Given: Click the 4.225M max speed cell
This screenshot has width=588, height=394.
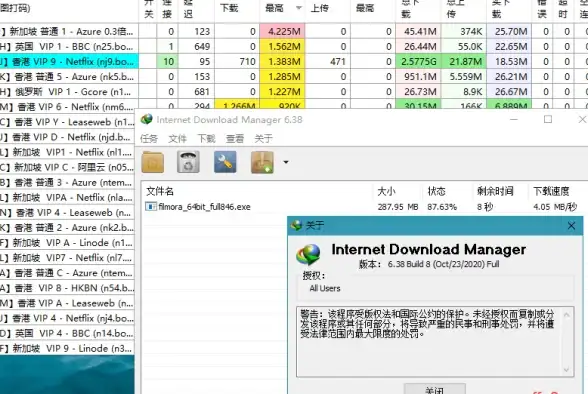Looking at the screenshot, I should tap(282, 31).
